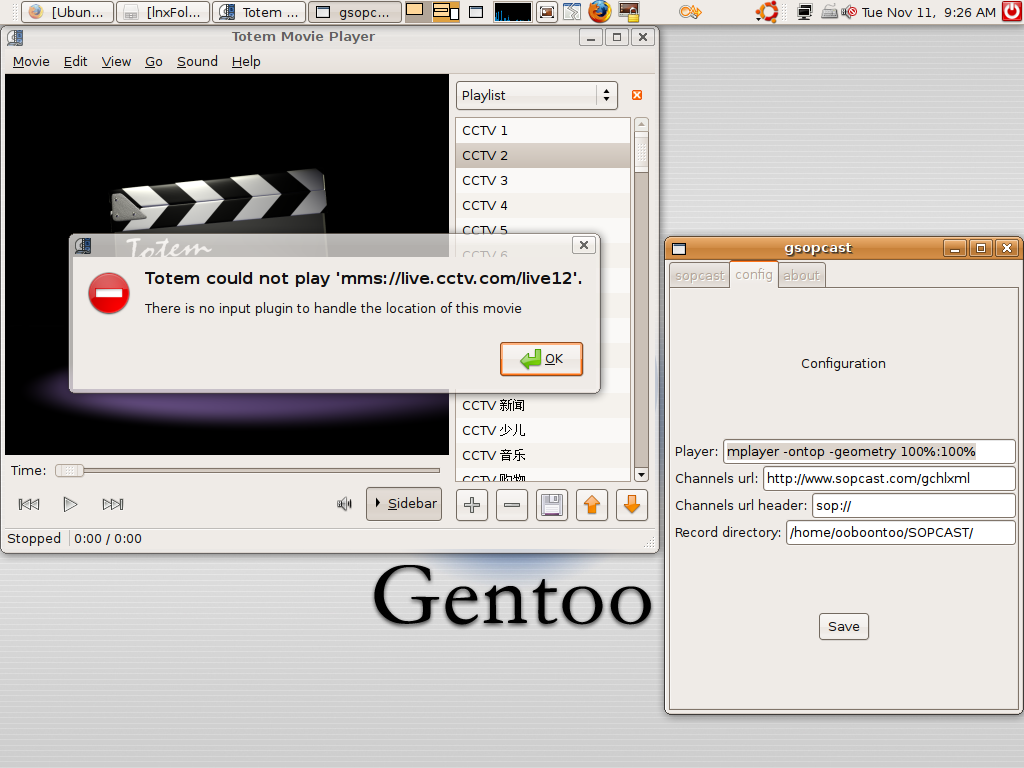Skip to the next track in Totem

tap(112, 504)
